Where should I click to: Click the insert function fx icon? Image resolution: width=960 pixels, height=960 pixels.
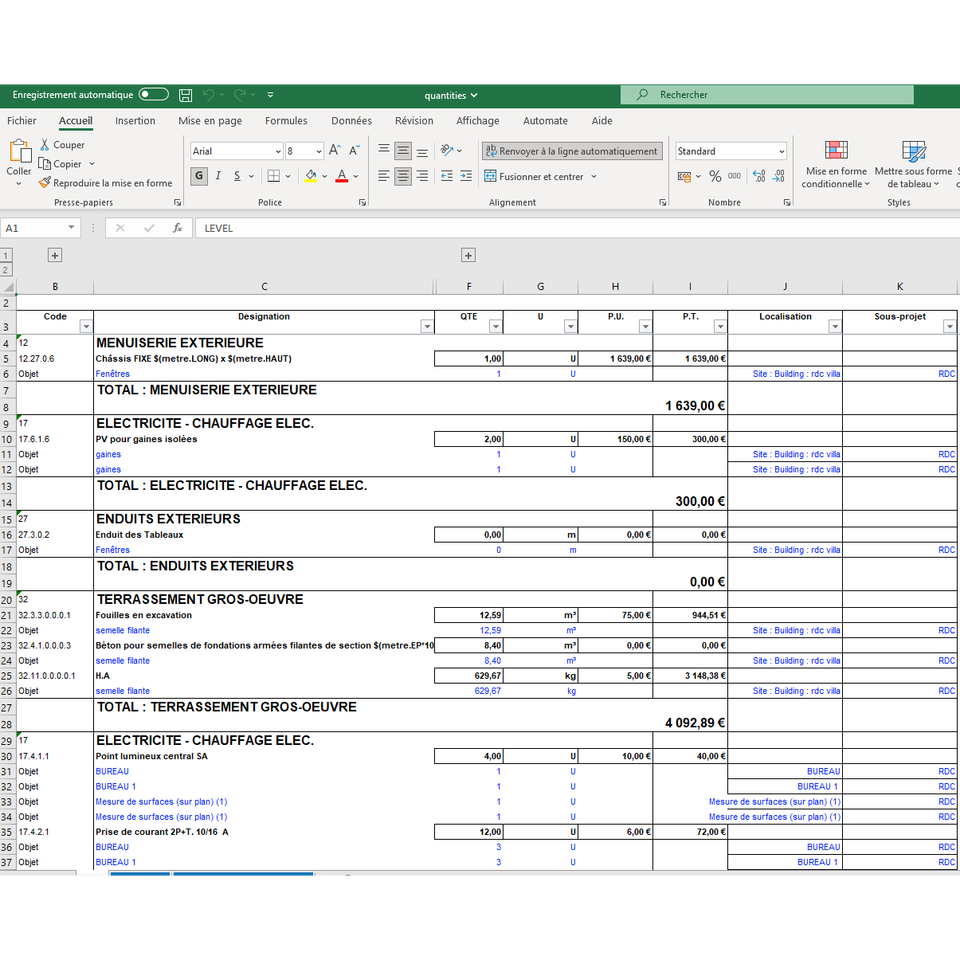pyautogui.click(x=177, y=228)
